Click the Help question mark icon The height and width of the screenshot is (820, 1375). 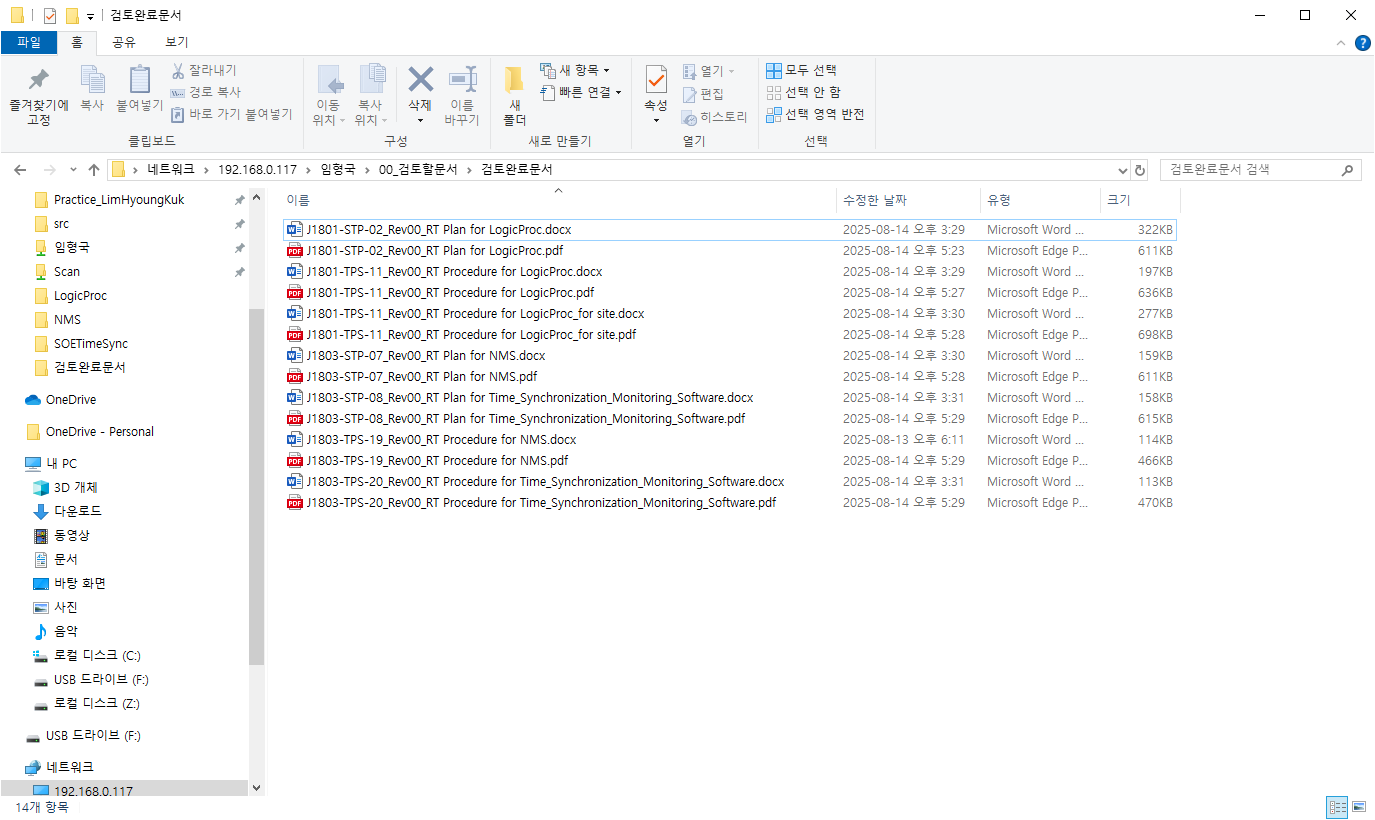[1362, 43]
